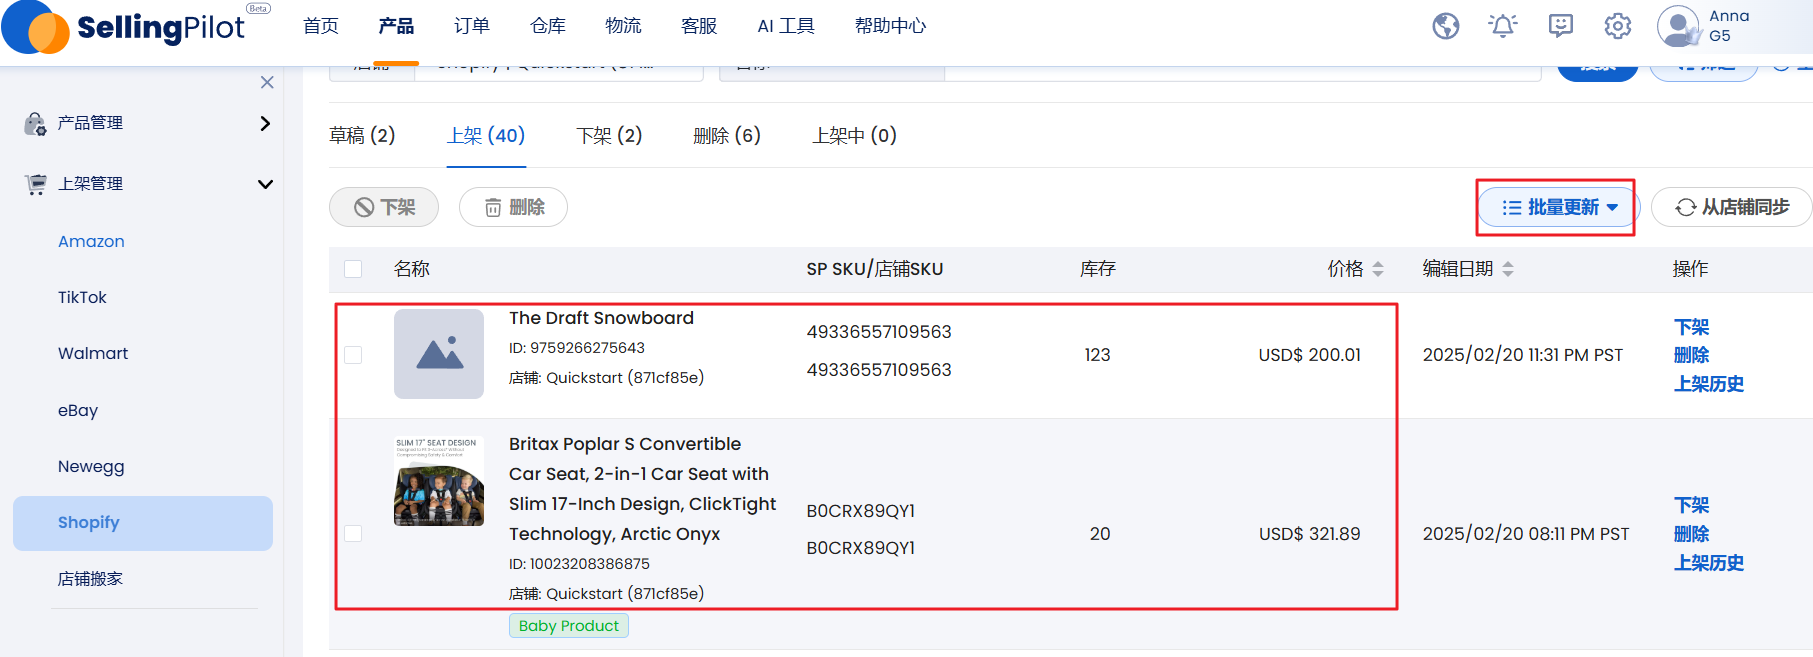This screenshot has width=1813, height=657.
Task: Click date 2025/02/20 11:31 PM PST
Action: (x=1523, y=355)
